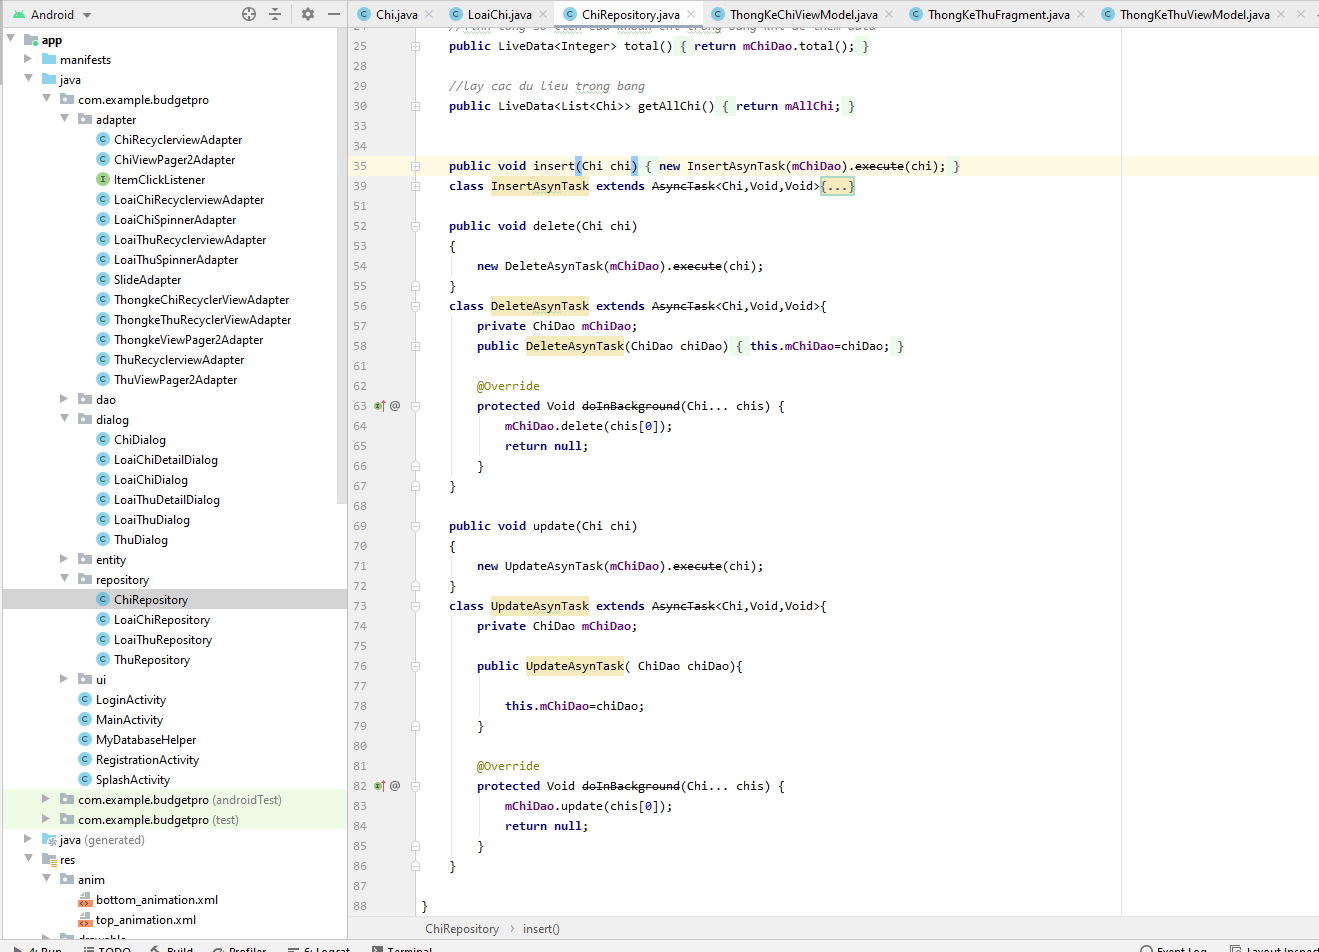
Task: Select ChiDialog in the dialog package
Action: [x=139, y=439]
